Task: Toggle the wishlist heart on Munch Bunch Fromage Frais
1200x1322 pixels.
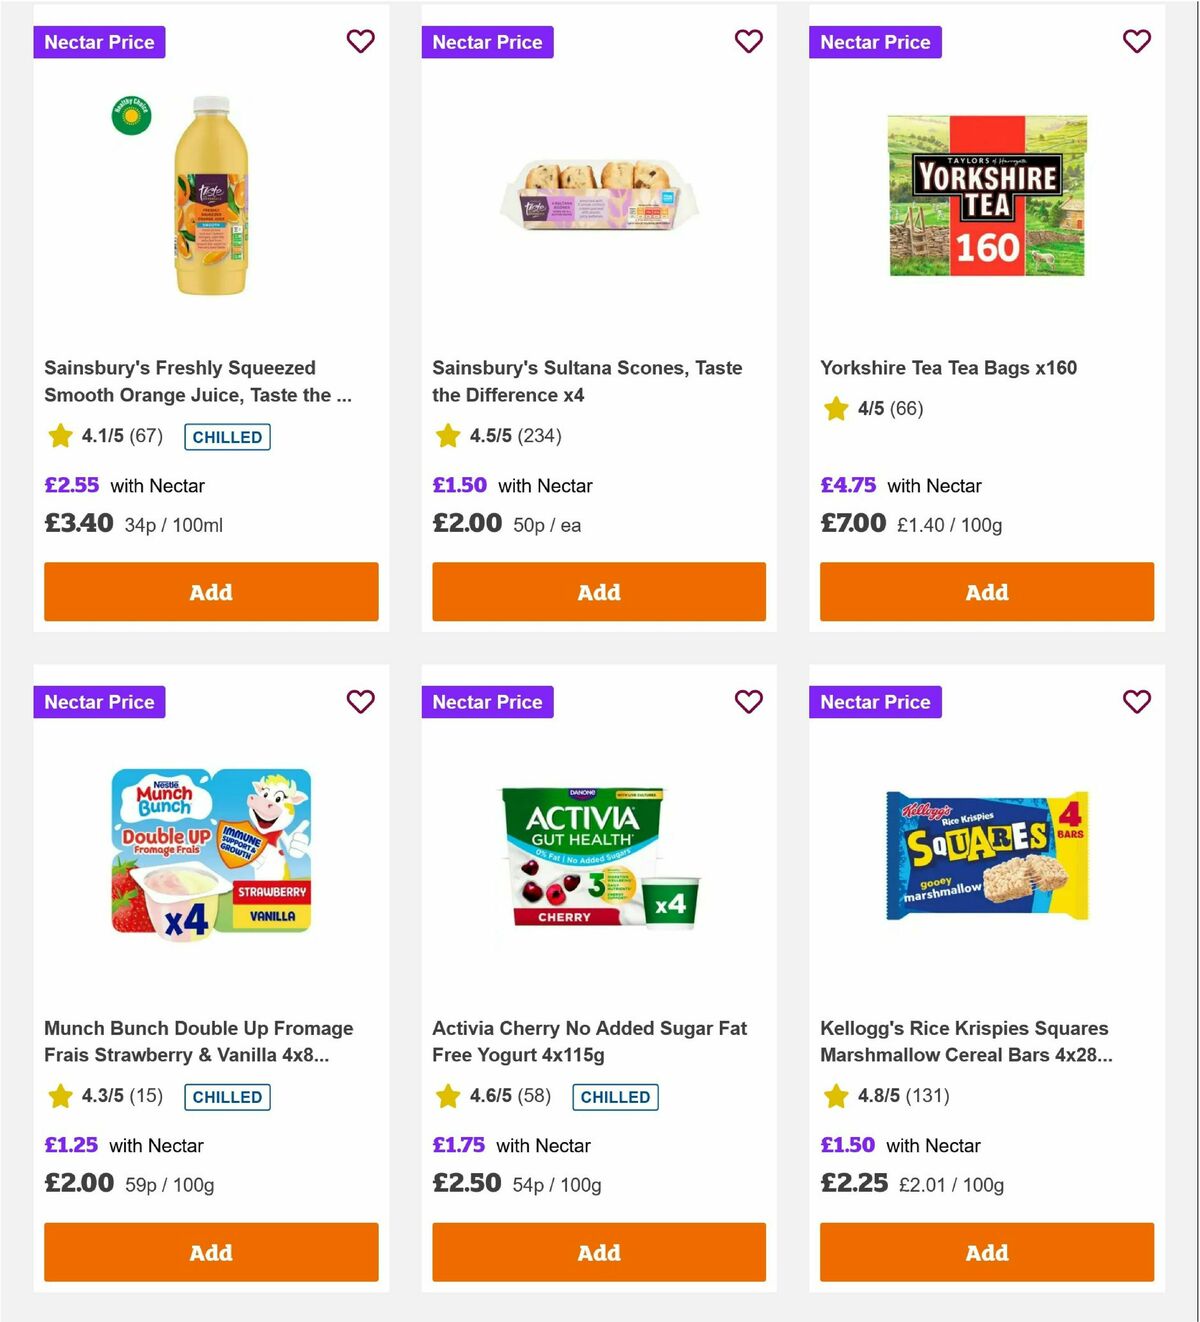Action: pyautogui.click(x=360, y=702)
